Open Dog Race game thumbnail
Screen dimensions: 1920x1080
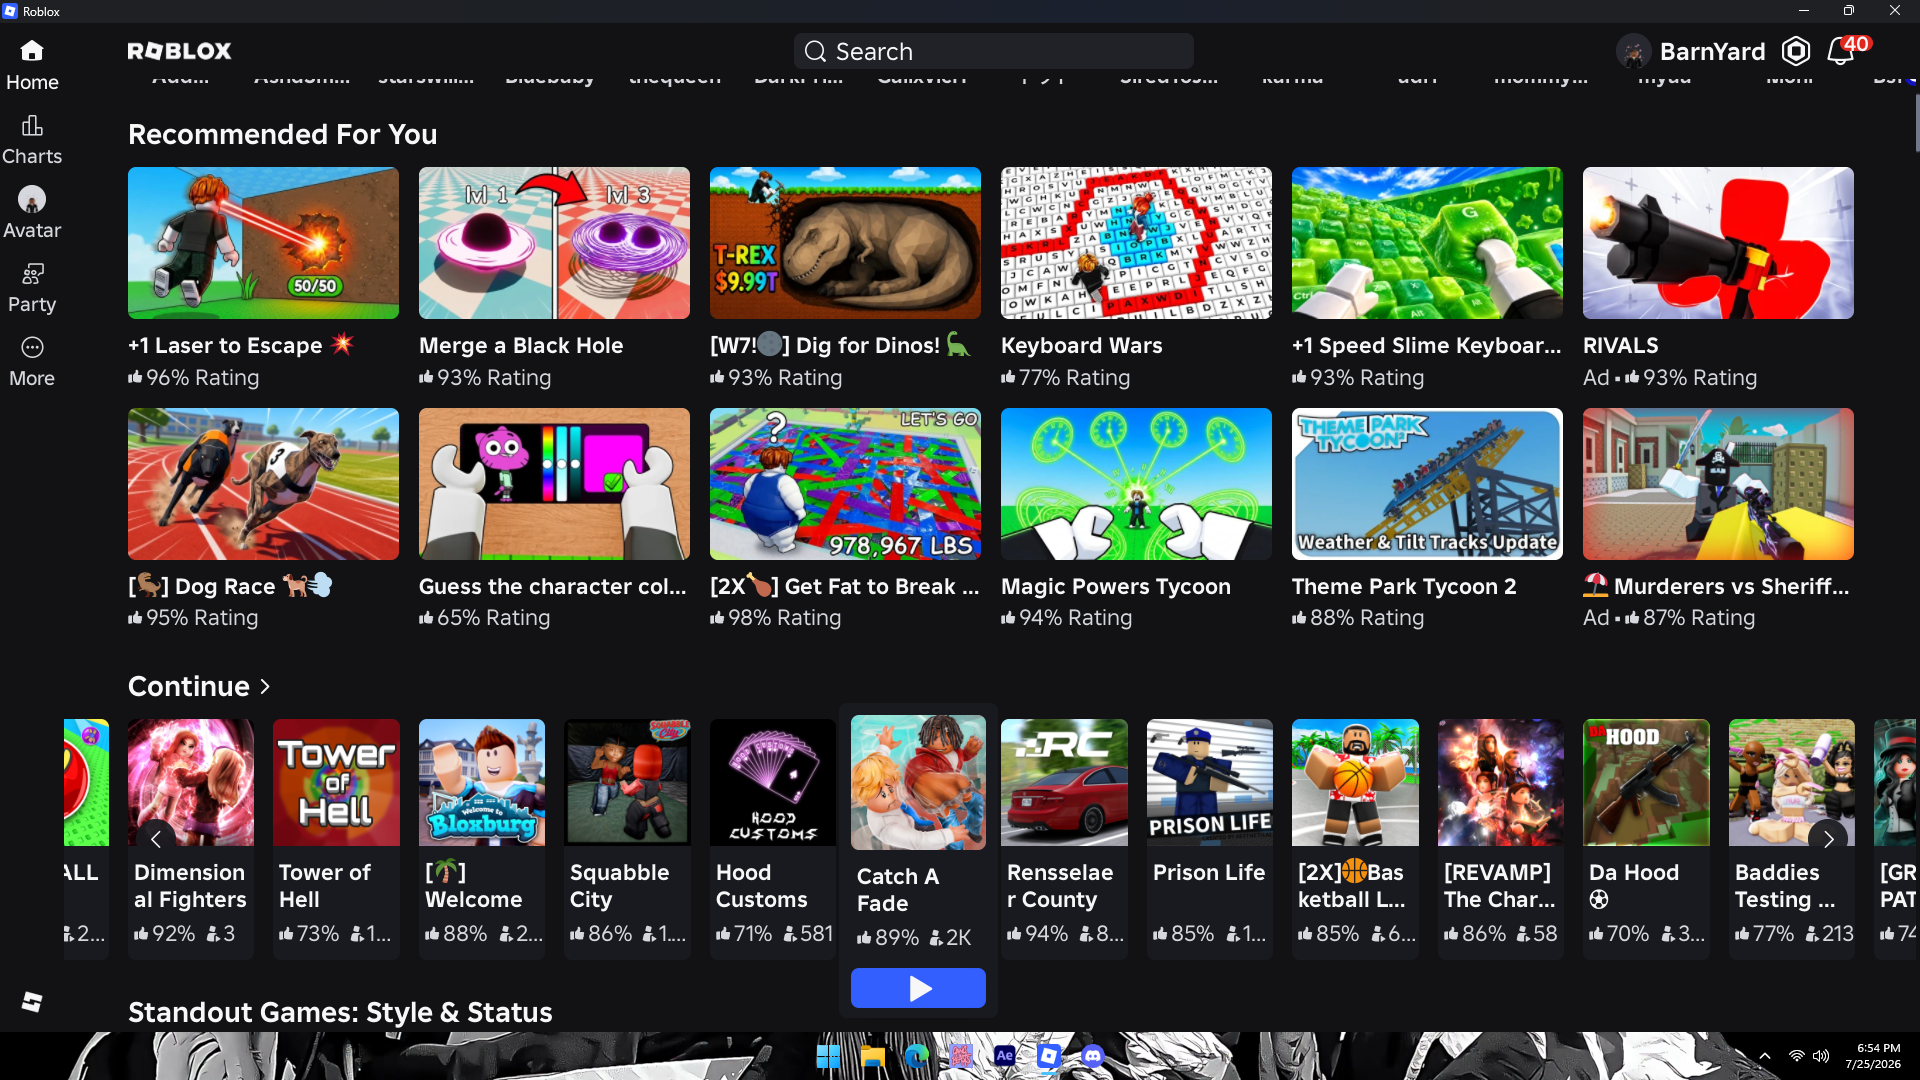tap(263, 484)
